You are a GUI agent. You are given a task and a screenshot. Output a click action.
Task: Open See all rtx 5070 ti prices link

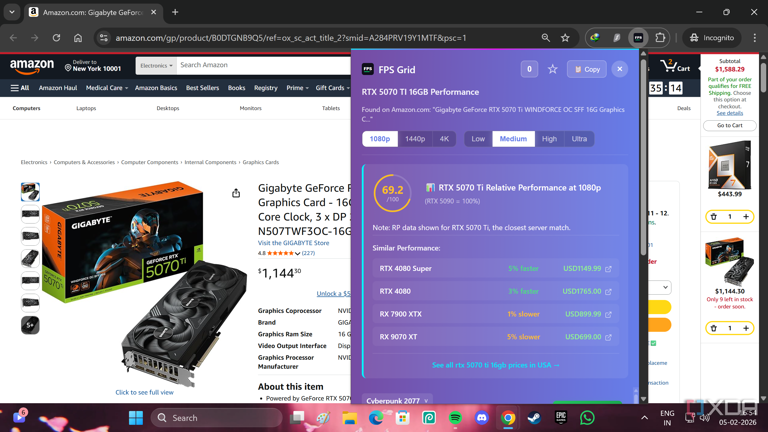click(496, 365)
